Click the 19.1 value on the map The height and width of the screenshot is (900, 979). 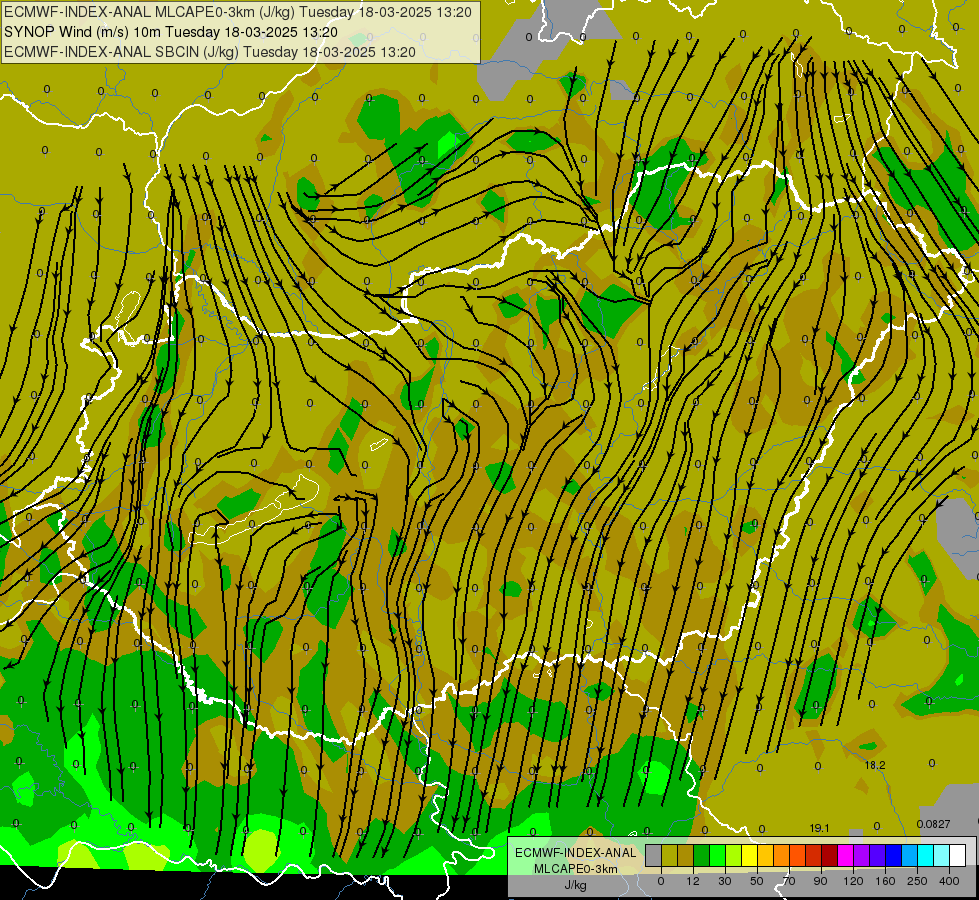819,828
